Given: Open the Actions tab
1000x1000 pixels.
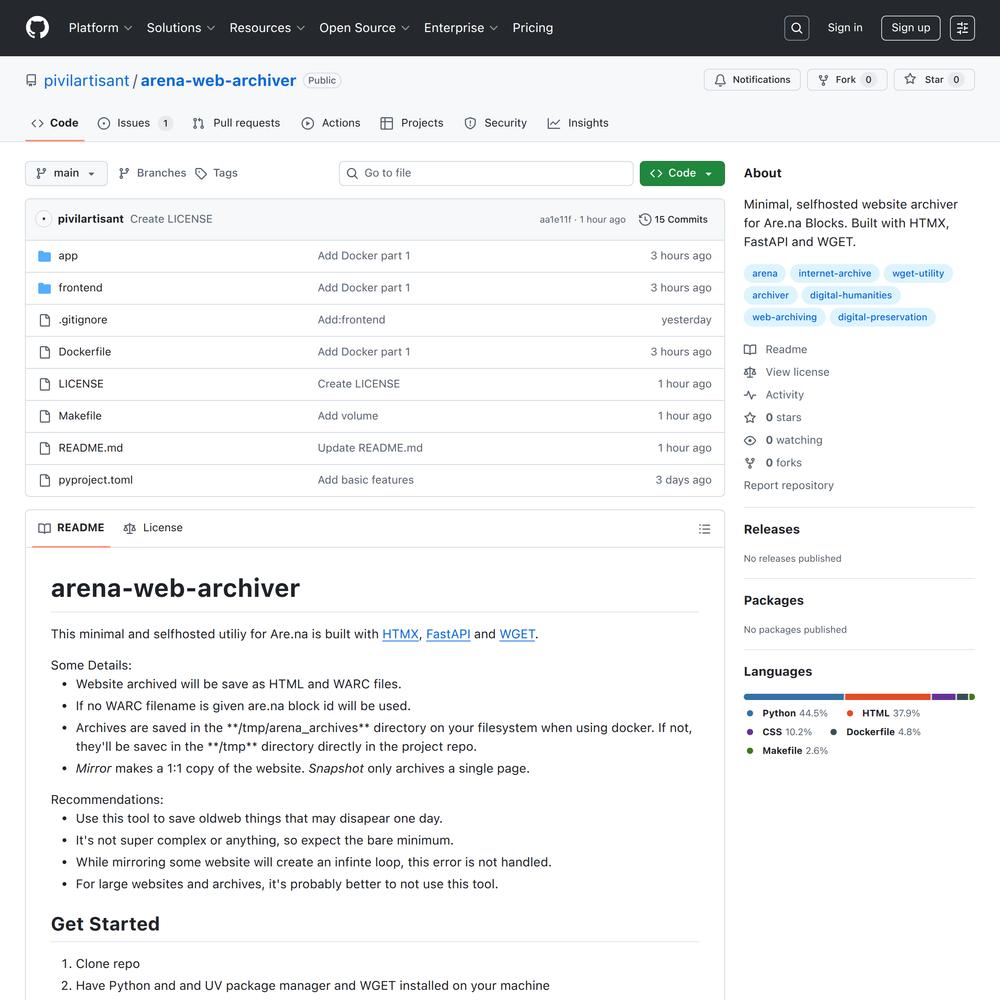Looking at the screenshot, I should [x=331, y=123].
